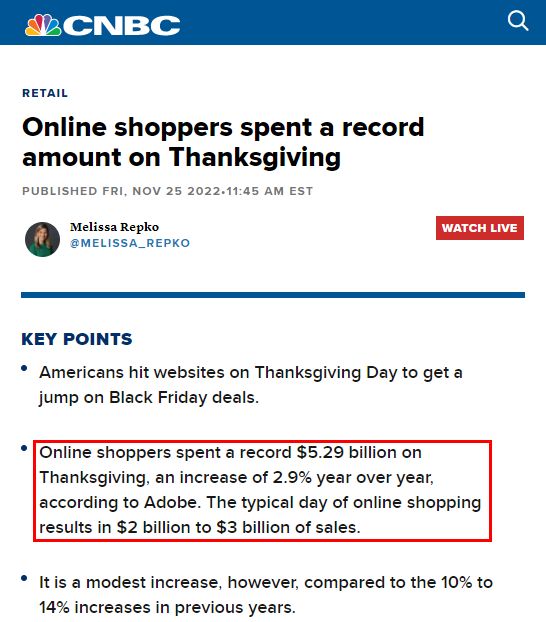546x622 pixels.
Task: Click the CNBC wordmark in header
Action: click(121, 26)
